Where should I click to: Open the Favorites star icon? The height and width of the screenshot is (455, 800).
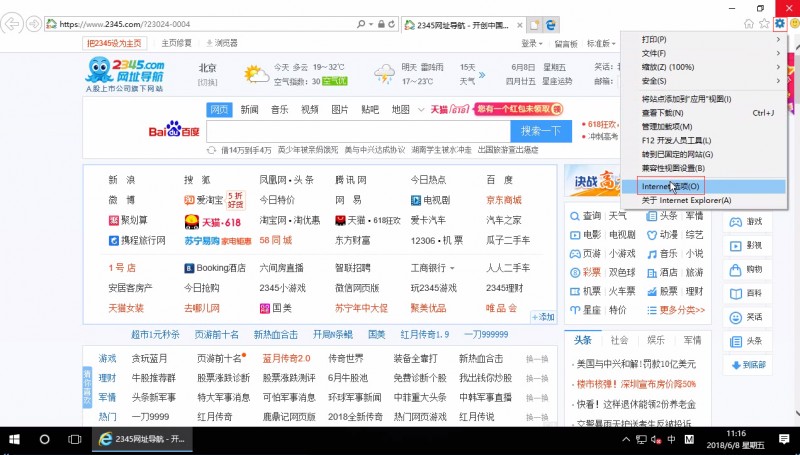pos(764,23)
